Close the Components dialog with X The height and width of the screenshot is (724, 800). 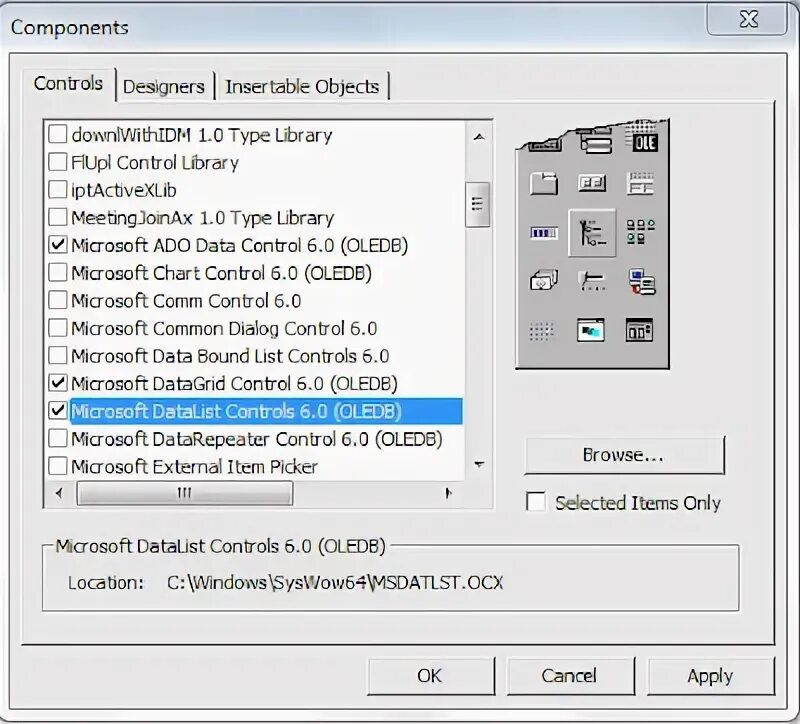coord(748,19)
